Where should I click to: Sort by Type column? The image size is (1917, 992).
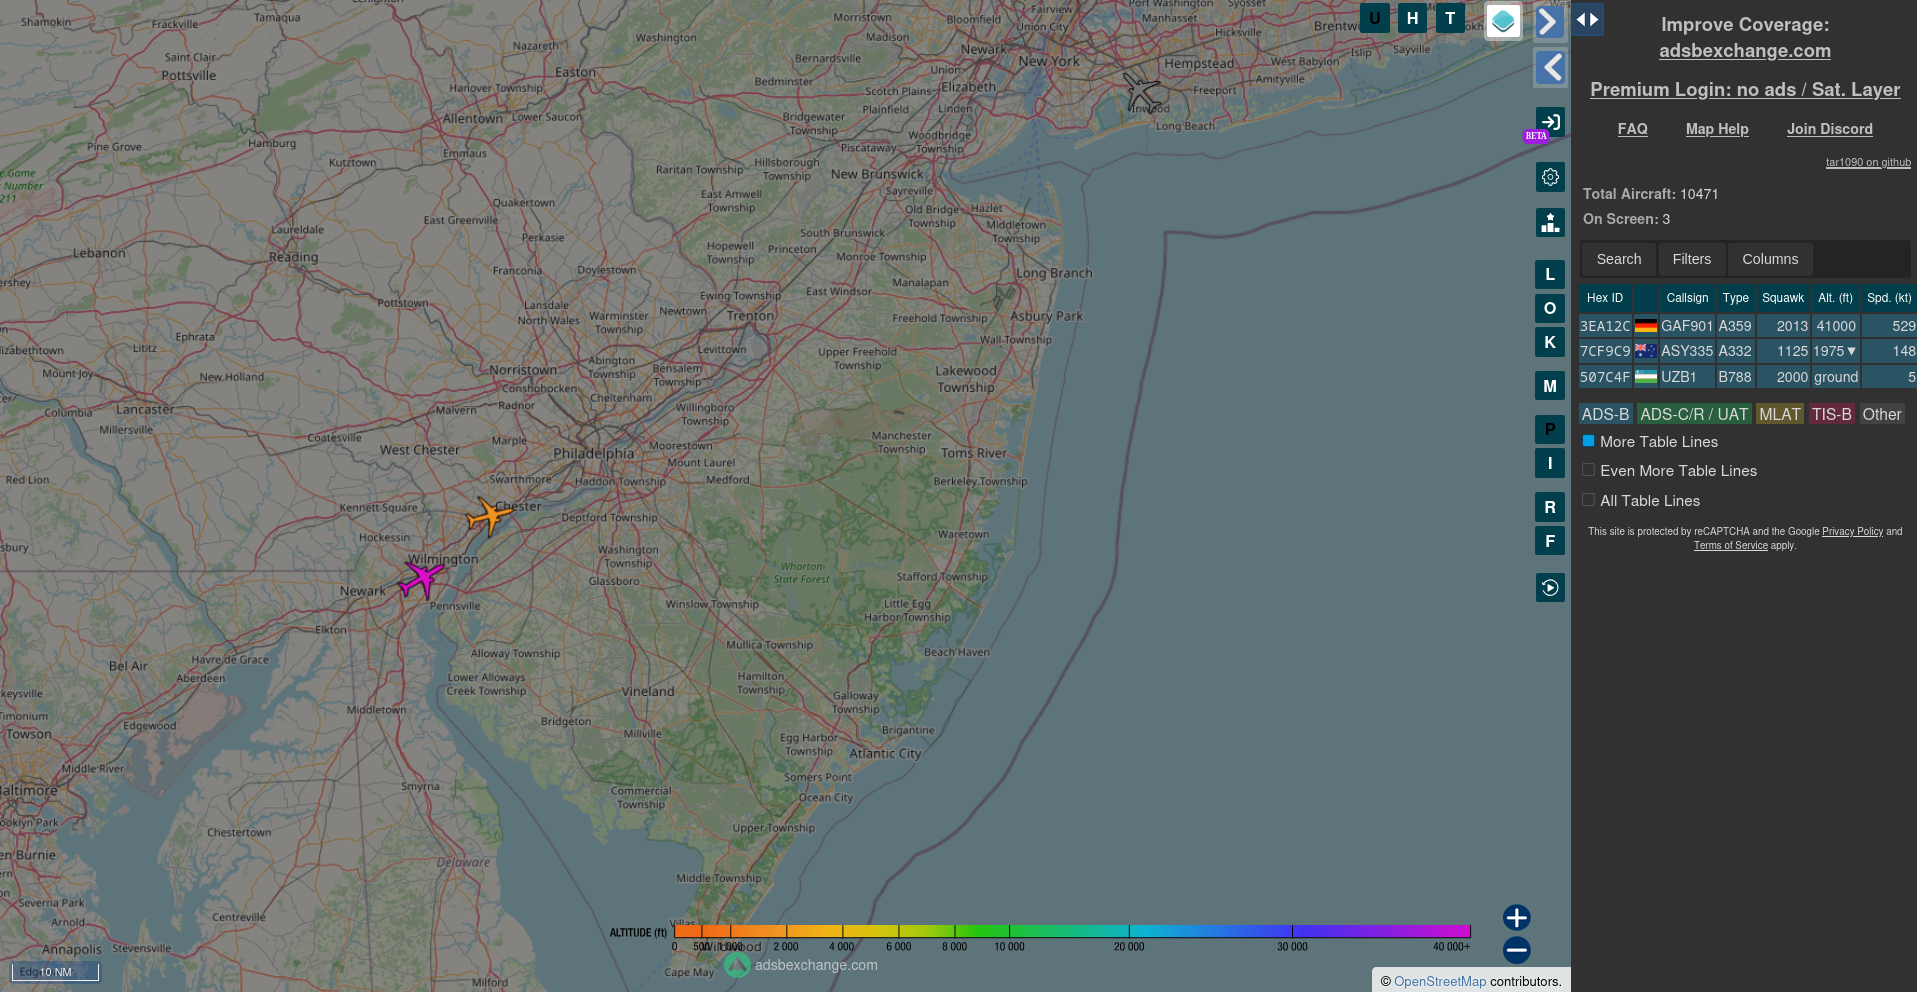click(x=1736, y=298)
